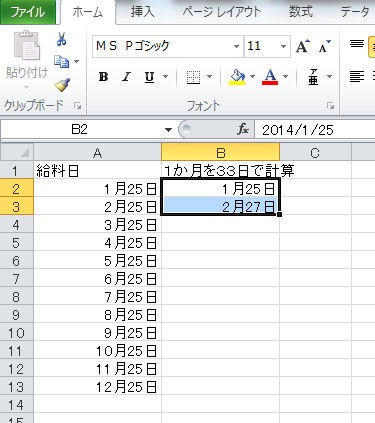Switch to the データ tab
The height and width of the screenshot is (423, 375).
(355, 12)
